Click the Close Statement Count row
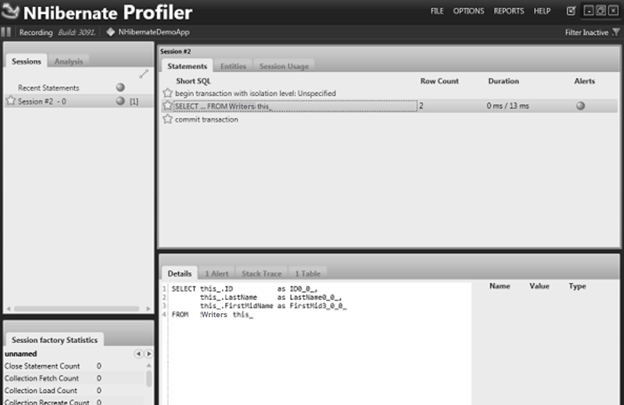 [74, 366]
